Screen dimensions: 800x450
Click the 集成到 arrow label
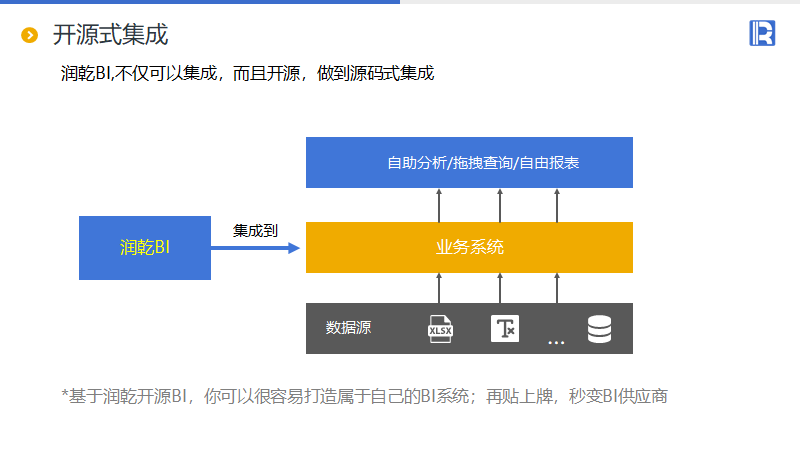tap(255, 231)
